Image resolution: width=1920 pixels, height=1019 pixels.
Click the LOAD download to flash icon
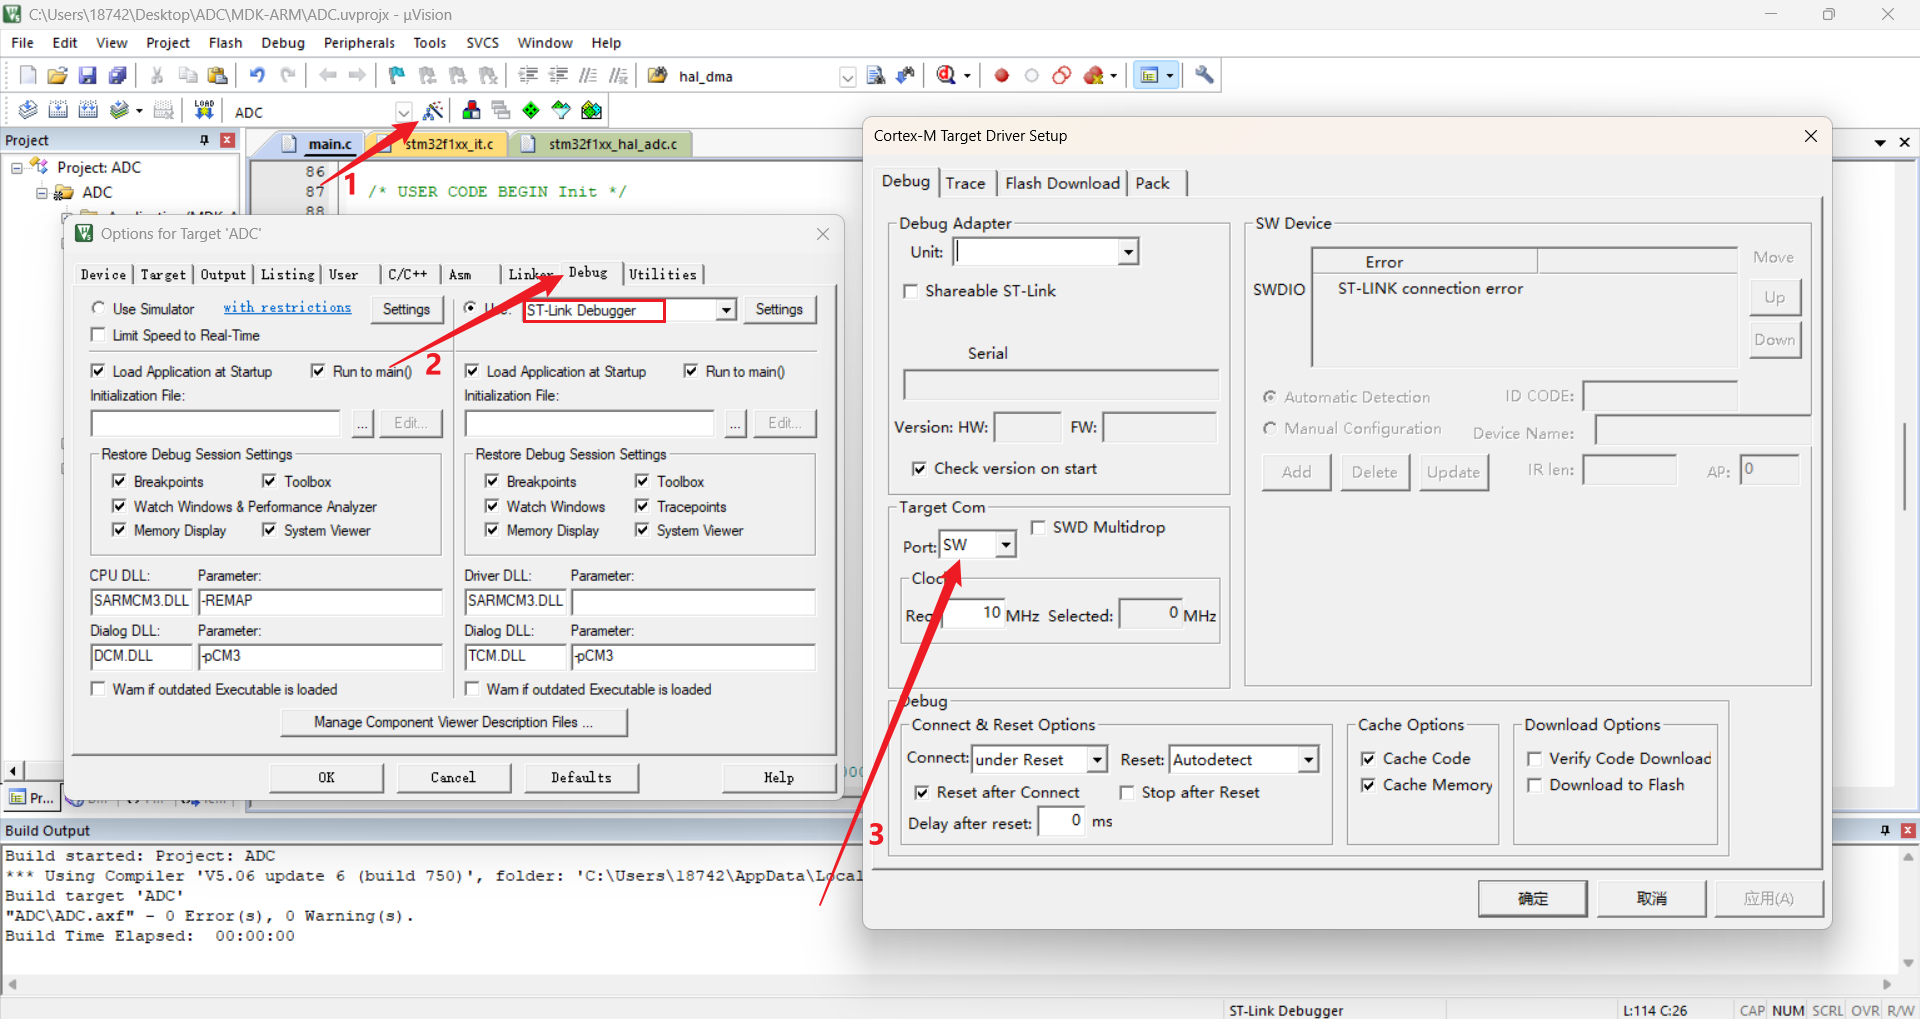[x=204, y=110]
